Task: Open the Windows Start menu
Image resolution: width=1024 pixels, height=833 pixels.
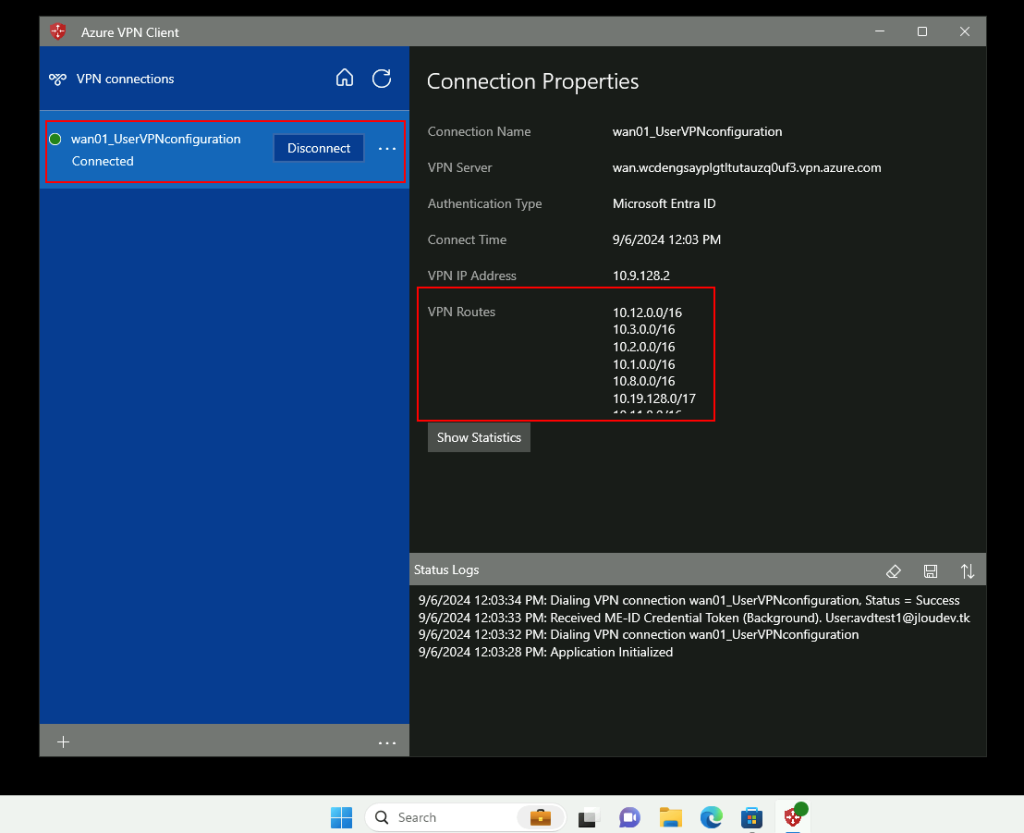Action: click(341, 817)
